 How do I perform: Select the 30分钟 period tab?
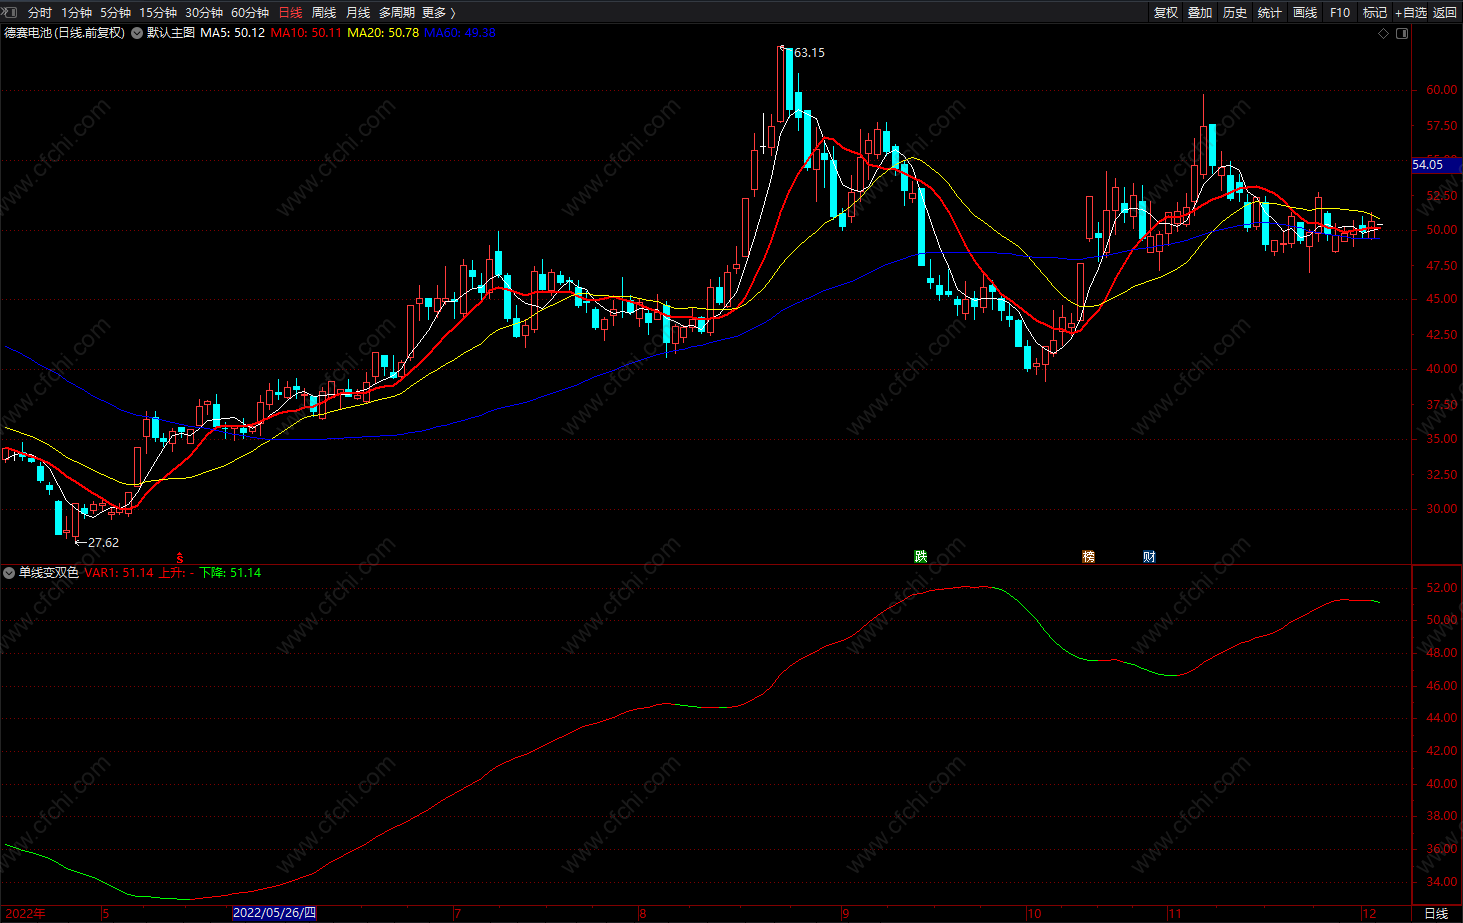pos(204,12)
